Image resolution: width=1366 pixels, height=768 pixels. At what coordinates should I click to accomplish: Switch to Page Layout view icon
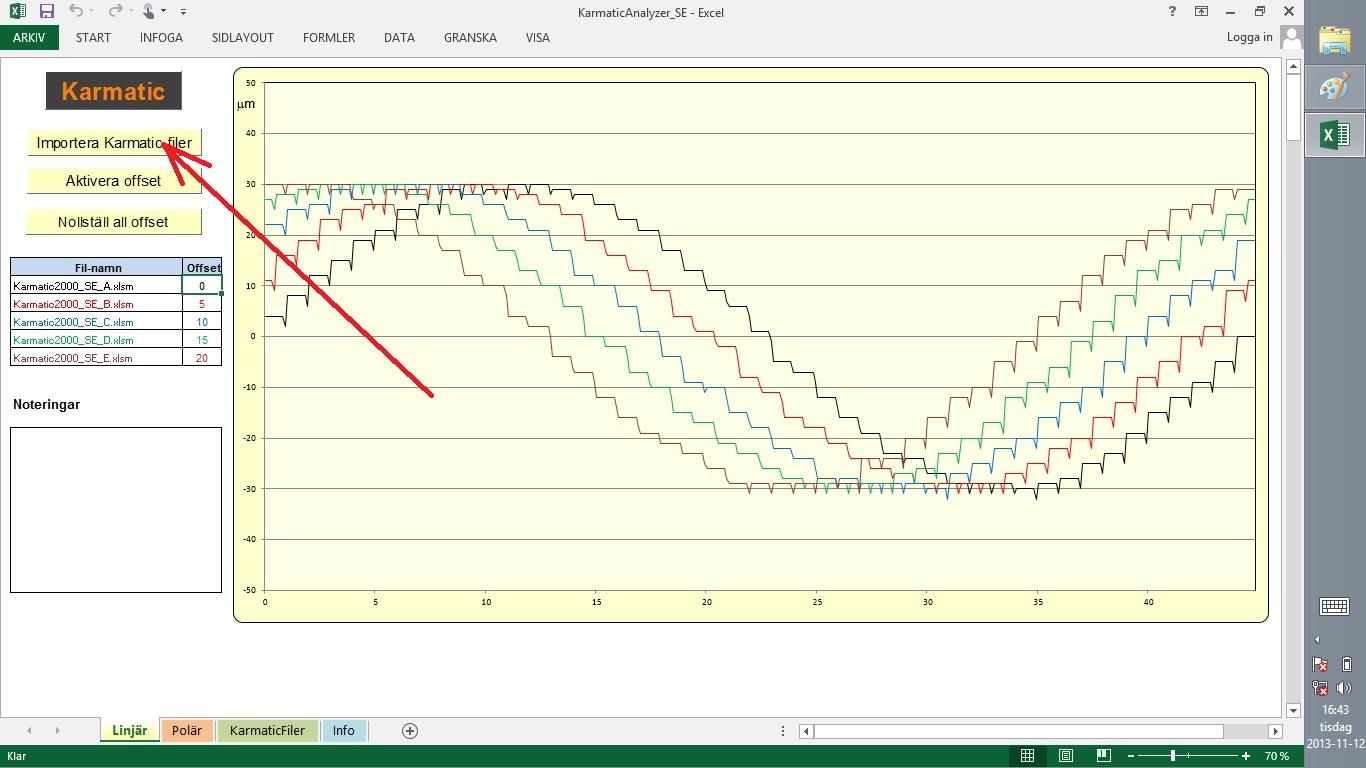(x=1065, y=756)
